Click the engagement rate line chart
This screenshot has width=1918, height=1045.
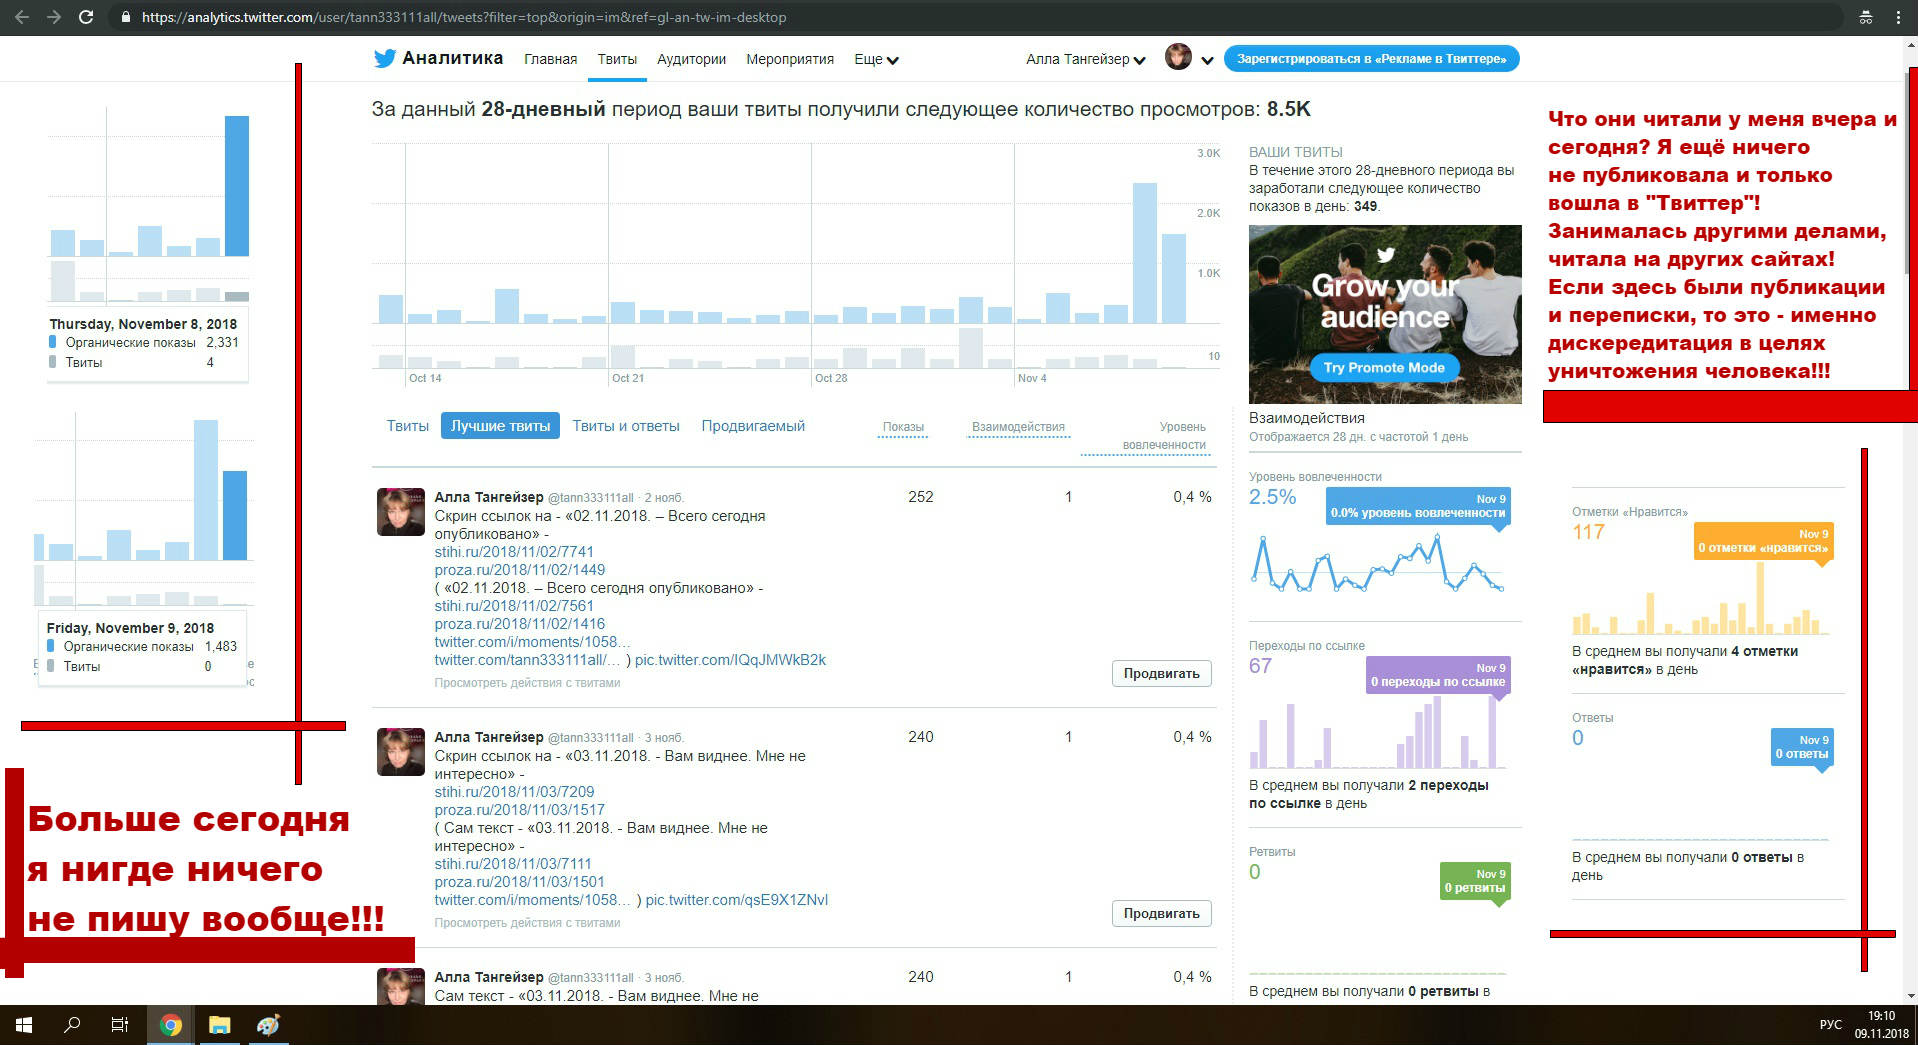pos(1377,563)
